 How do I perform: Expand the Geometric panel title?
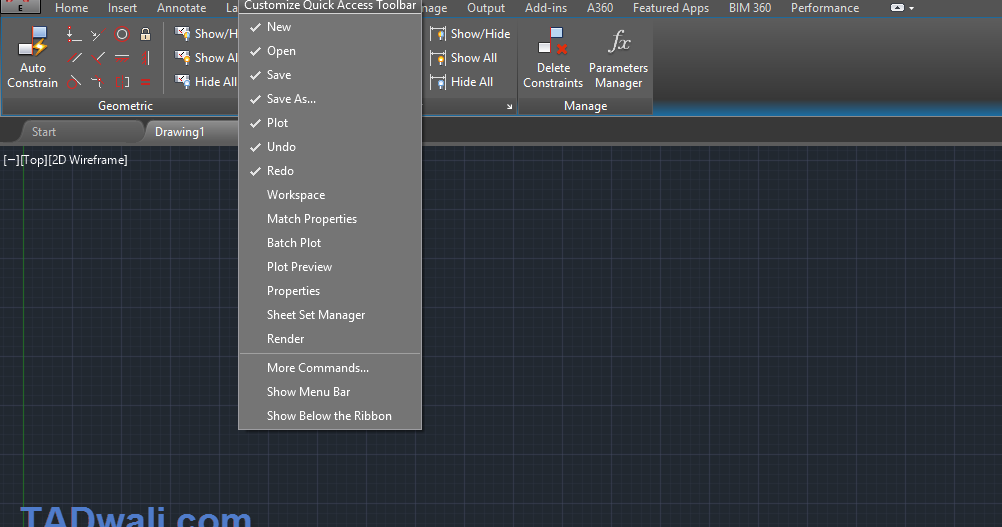click(125, 106)
